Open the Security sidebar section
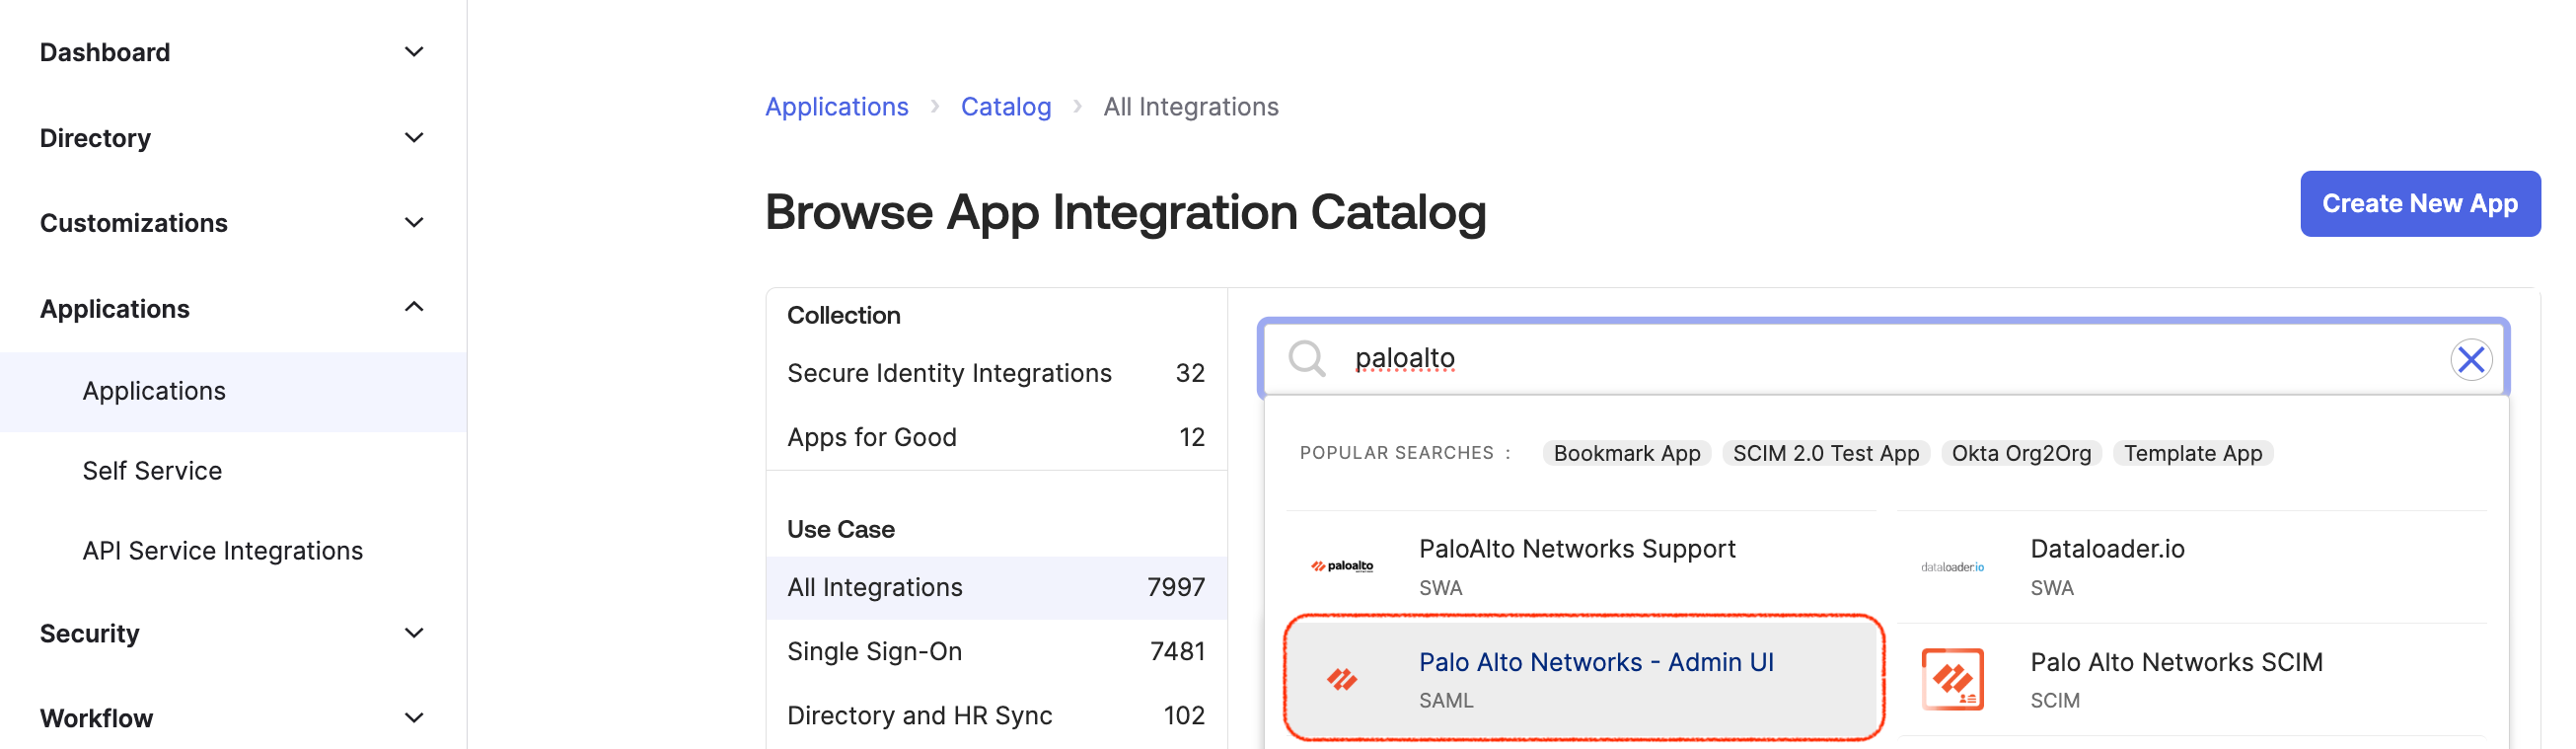The image size is (2576, 749). click(89, 633)
